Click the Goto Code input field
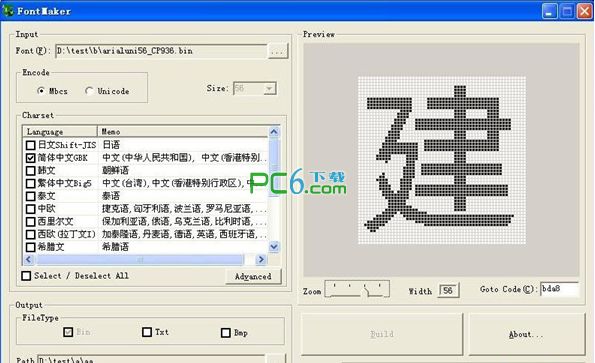This screenshot has width=595, height=363. (x=559, y=289)
